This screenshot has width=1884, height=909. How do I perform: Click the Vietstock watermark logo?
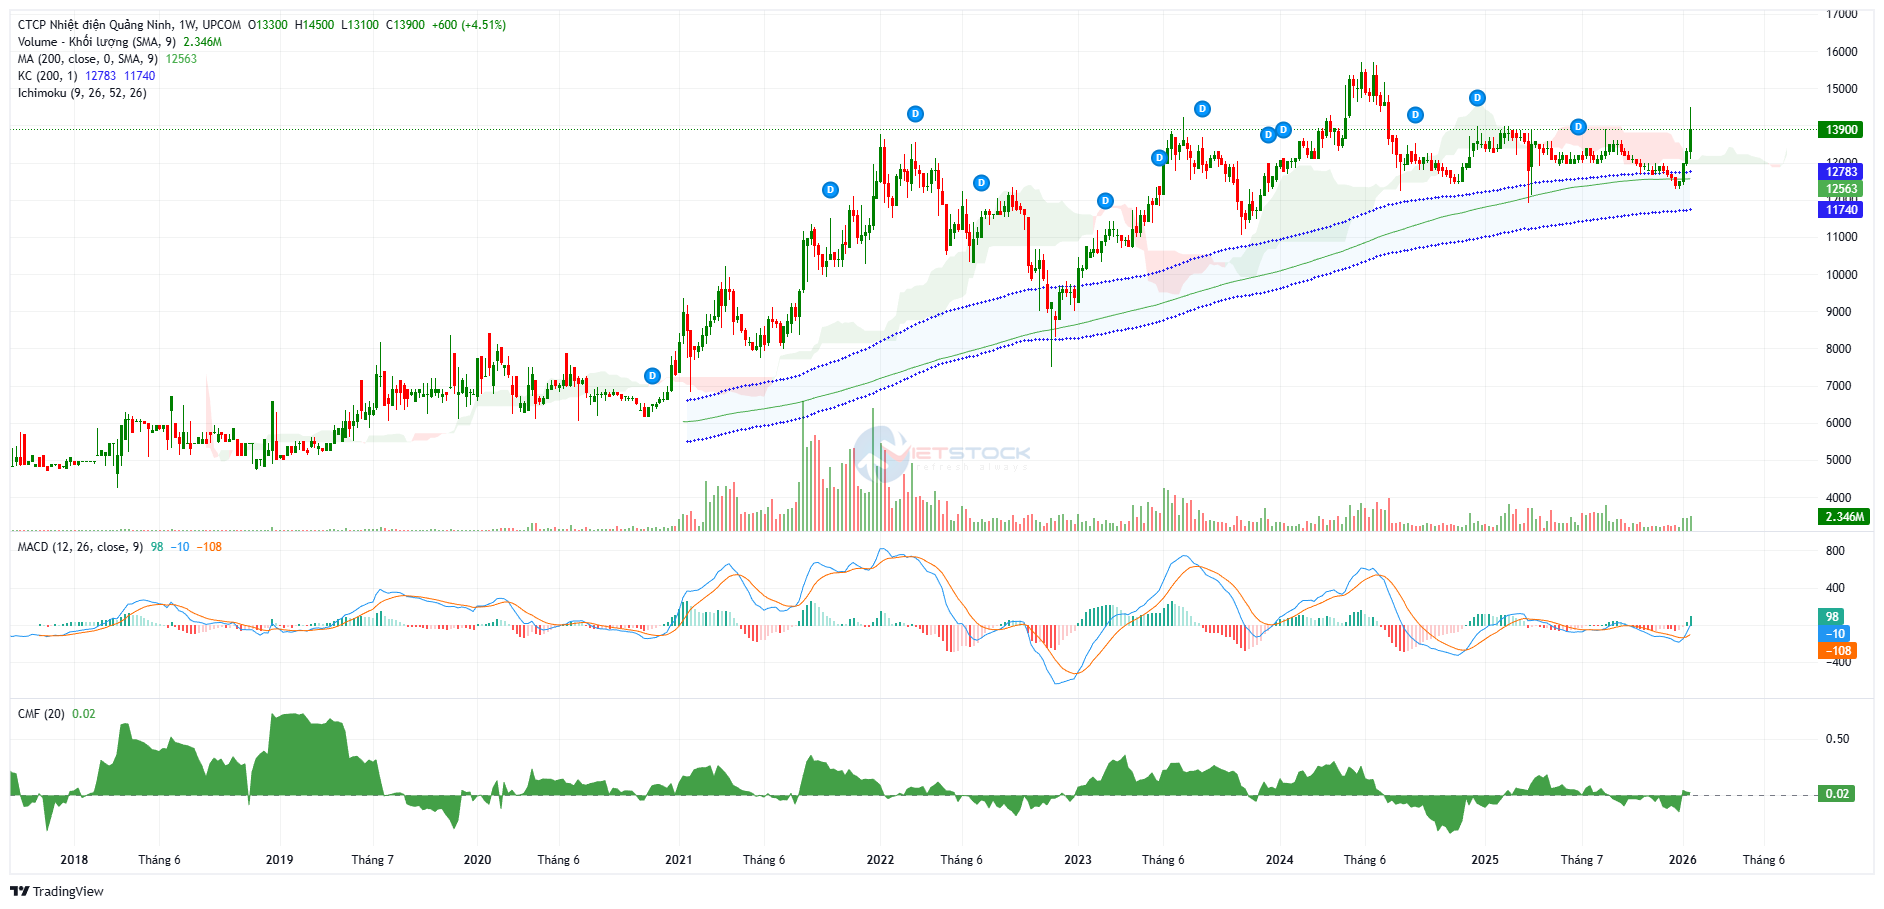(x=940, y=455)
